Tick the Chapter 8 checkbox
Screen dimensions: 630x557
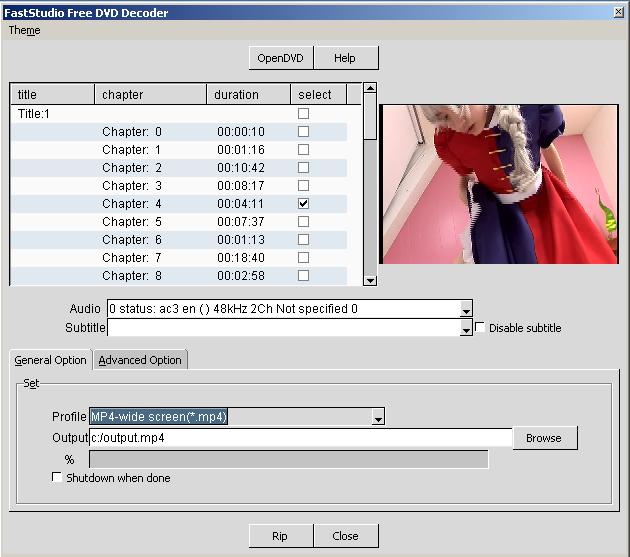tap(303, 276)
